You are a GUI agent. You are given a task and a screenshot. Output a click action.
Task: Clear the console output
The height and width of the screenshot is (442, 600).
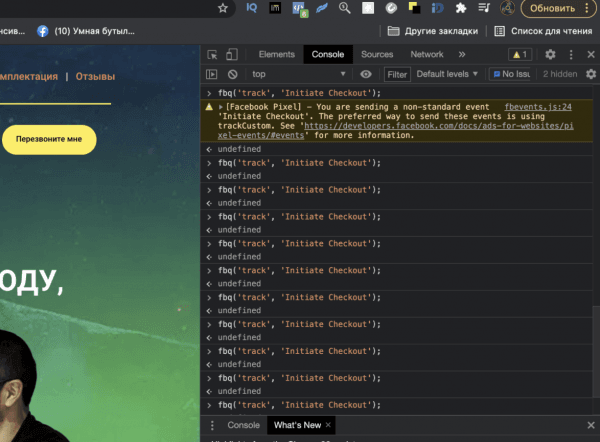[232, 74]
